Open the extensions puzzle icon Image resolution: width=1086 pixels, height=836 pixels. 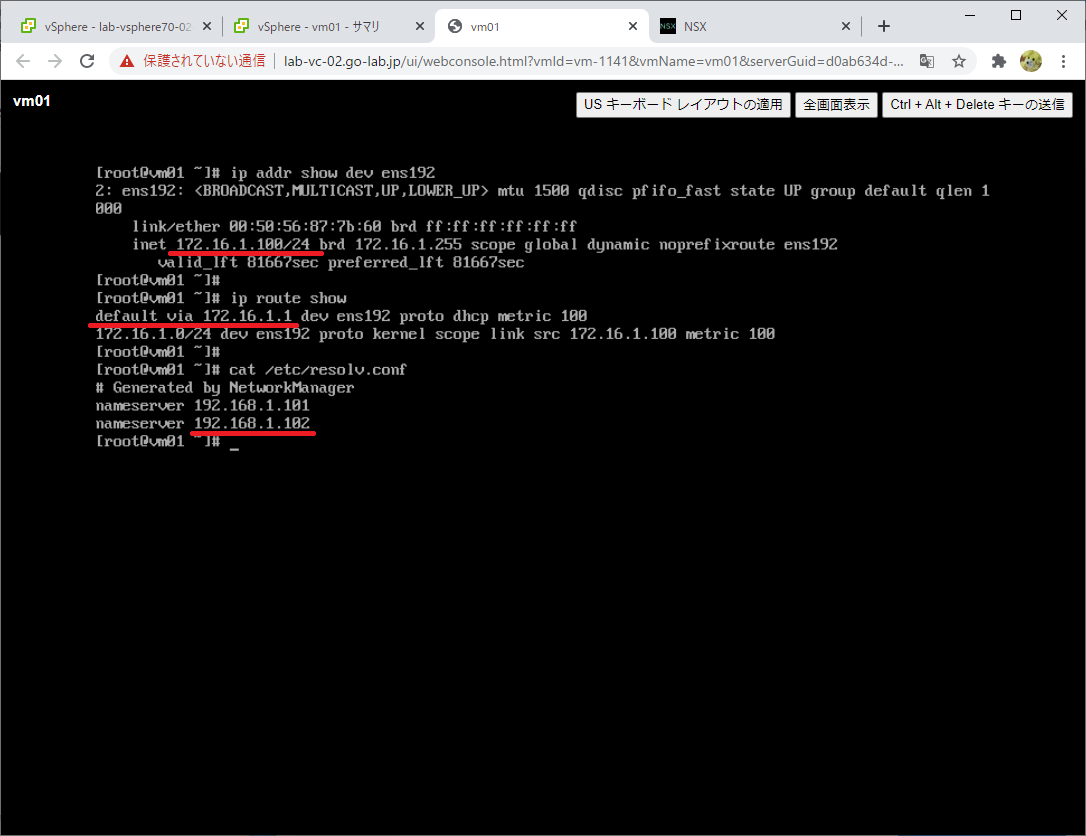(x=998, y=61)
